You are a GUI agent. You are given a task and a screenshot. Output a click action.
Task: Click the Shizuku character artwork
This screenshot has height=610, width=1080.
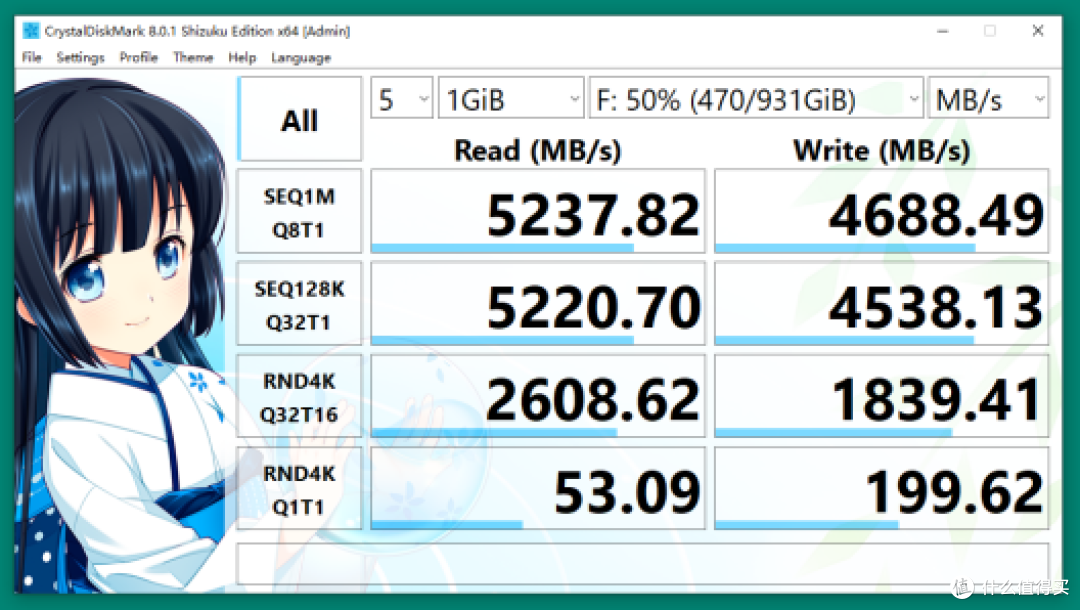click(121, 335)
